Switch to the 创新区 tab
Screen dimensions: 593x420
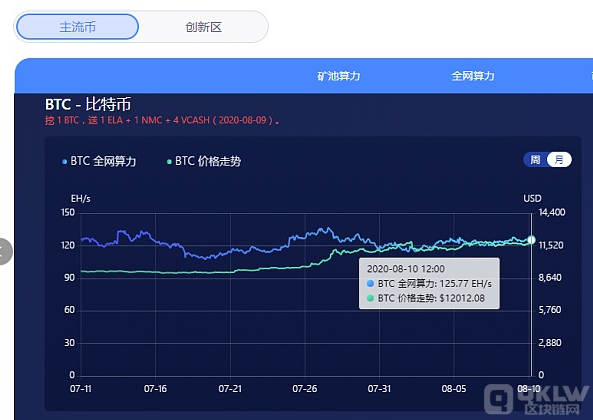203,27
